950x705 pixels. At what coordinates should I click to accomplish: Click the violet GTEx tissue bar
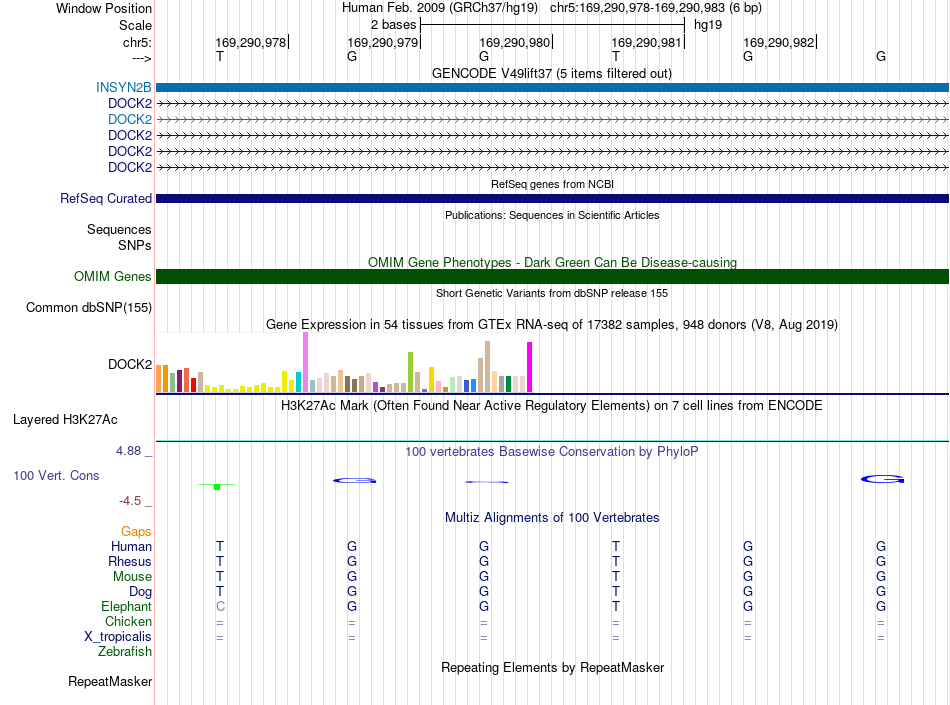(305, 362)
